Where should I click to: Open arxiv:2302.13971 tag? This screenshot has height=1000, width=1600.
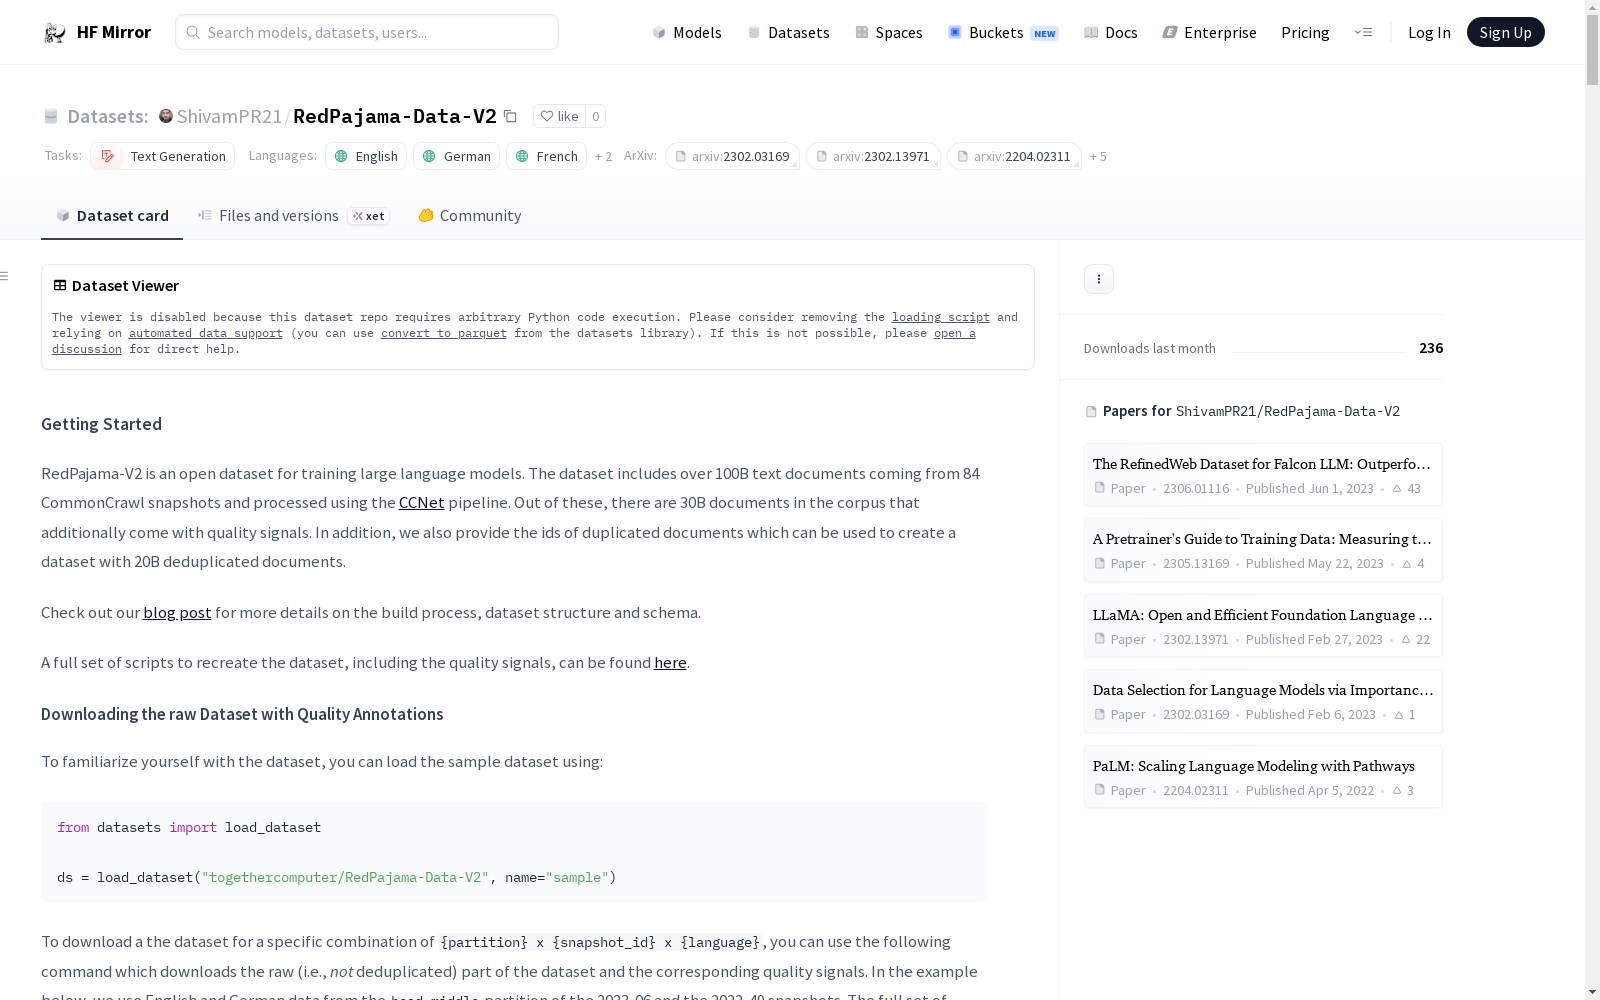click(x=873, y=156)
